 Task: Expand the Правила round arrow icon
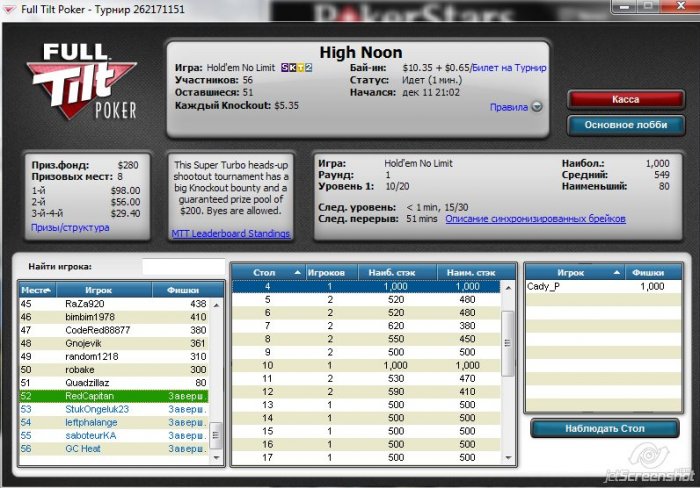coord(537,107)
